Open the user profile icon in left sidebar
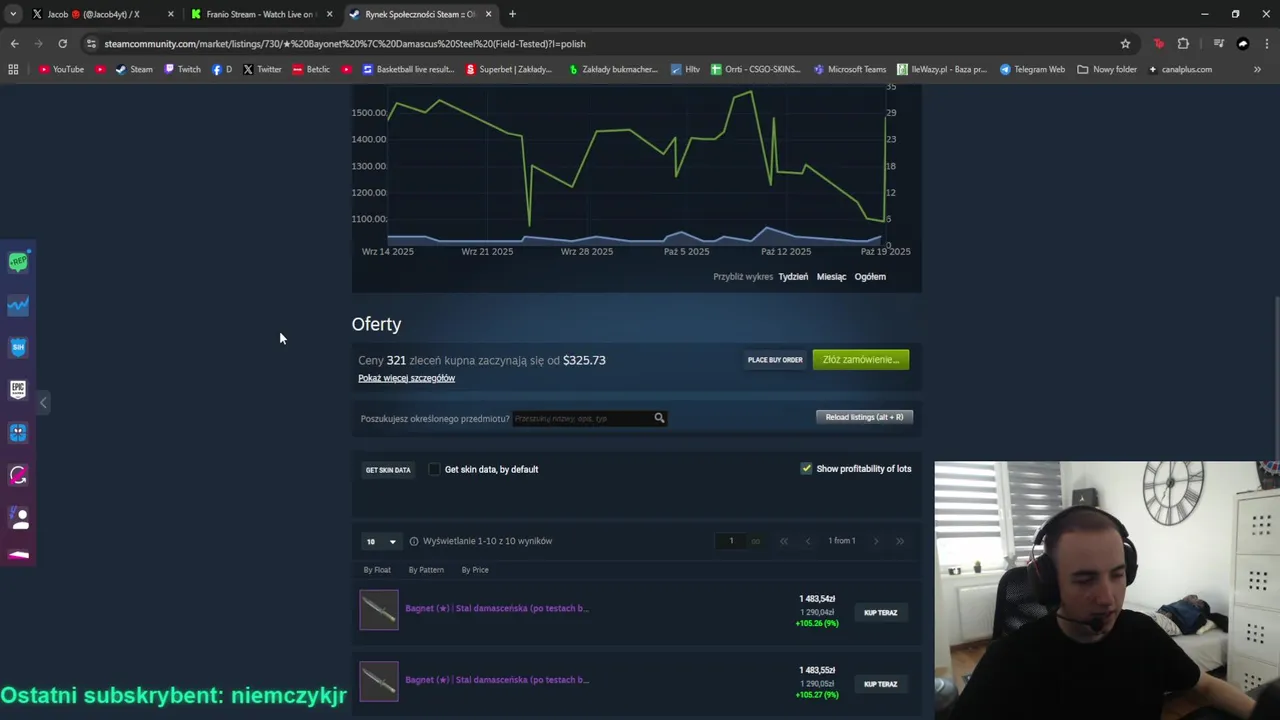This screenshot has width=1280, height=720. [x=18, y=518]
